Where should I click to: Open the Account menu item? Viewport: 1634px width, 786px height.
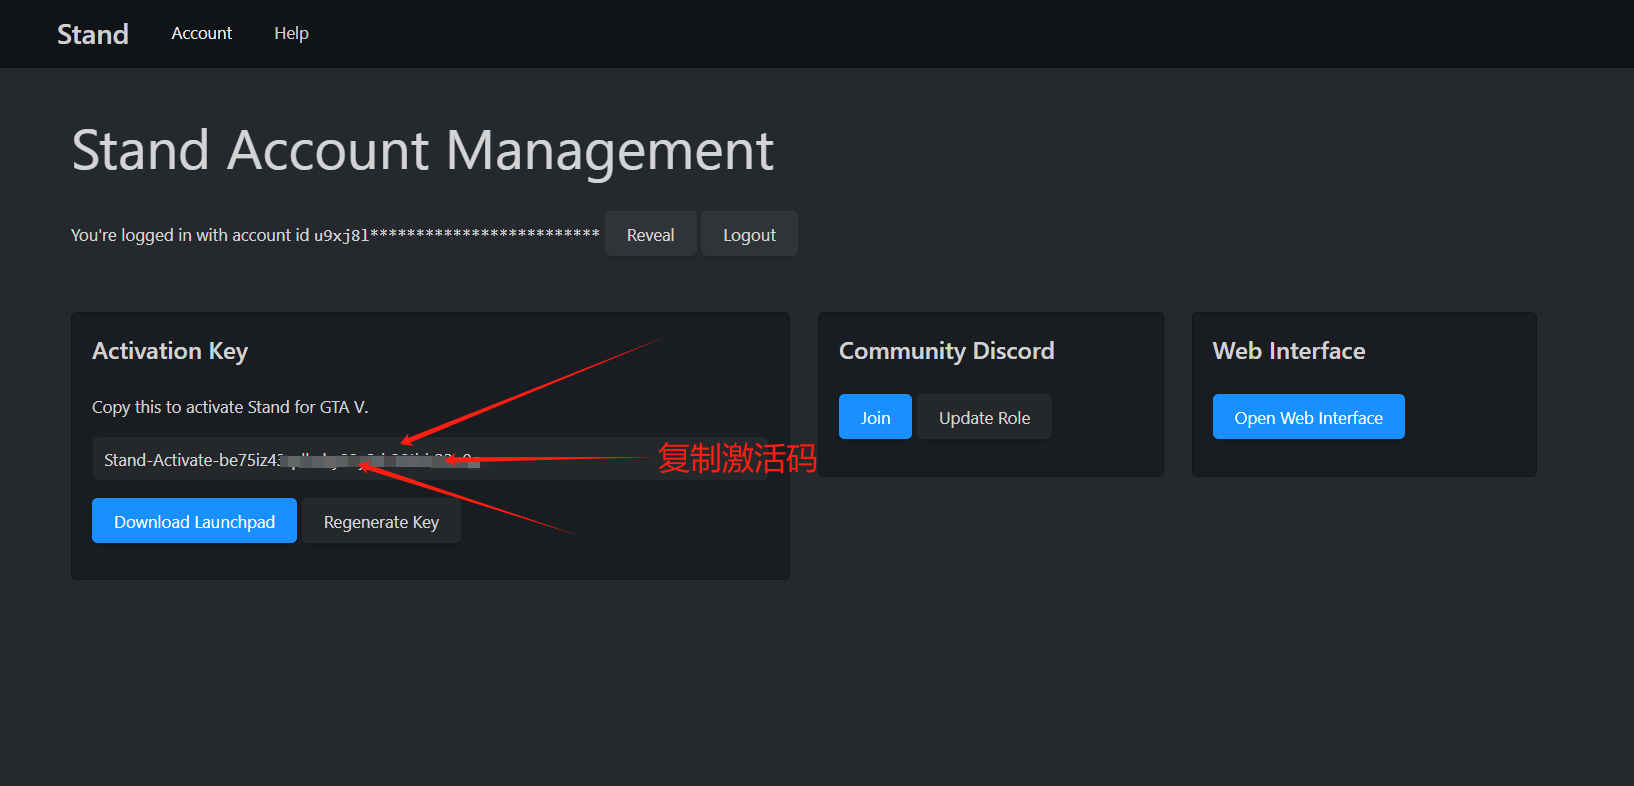point(202,33)
